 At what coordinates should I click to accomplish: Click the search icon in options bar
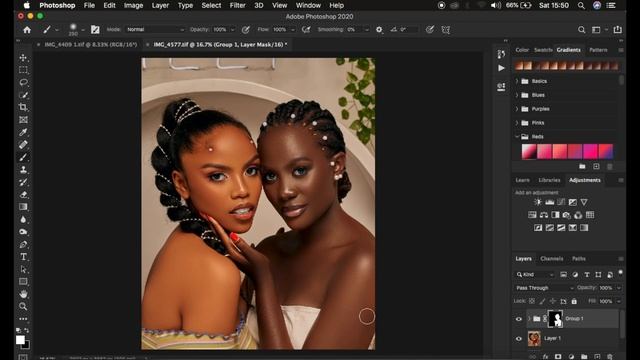click(582, 29)
